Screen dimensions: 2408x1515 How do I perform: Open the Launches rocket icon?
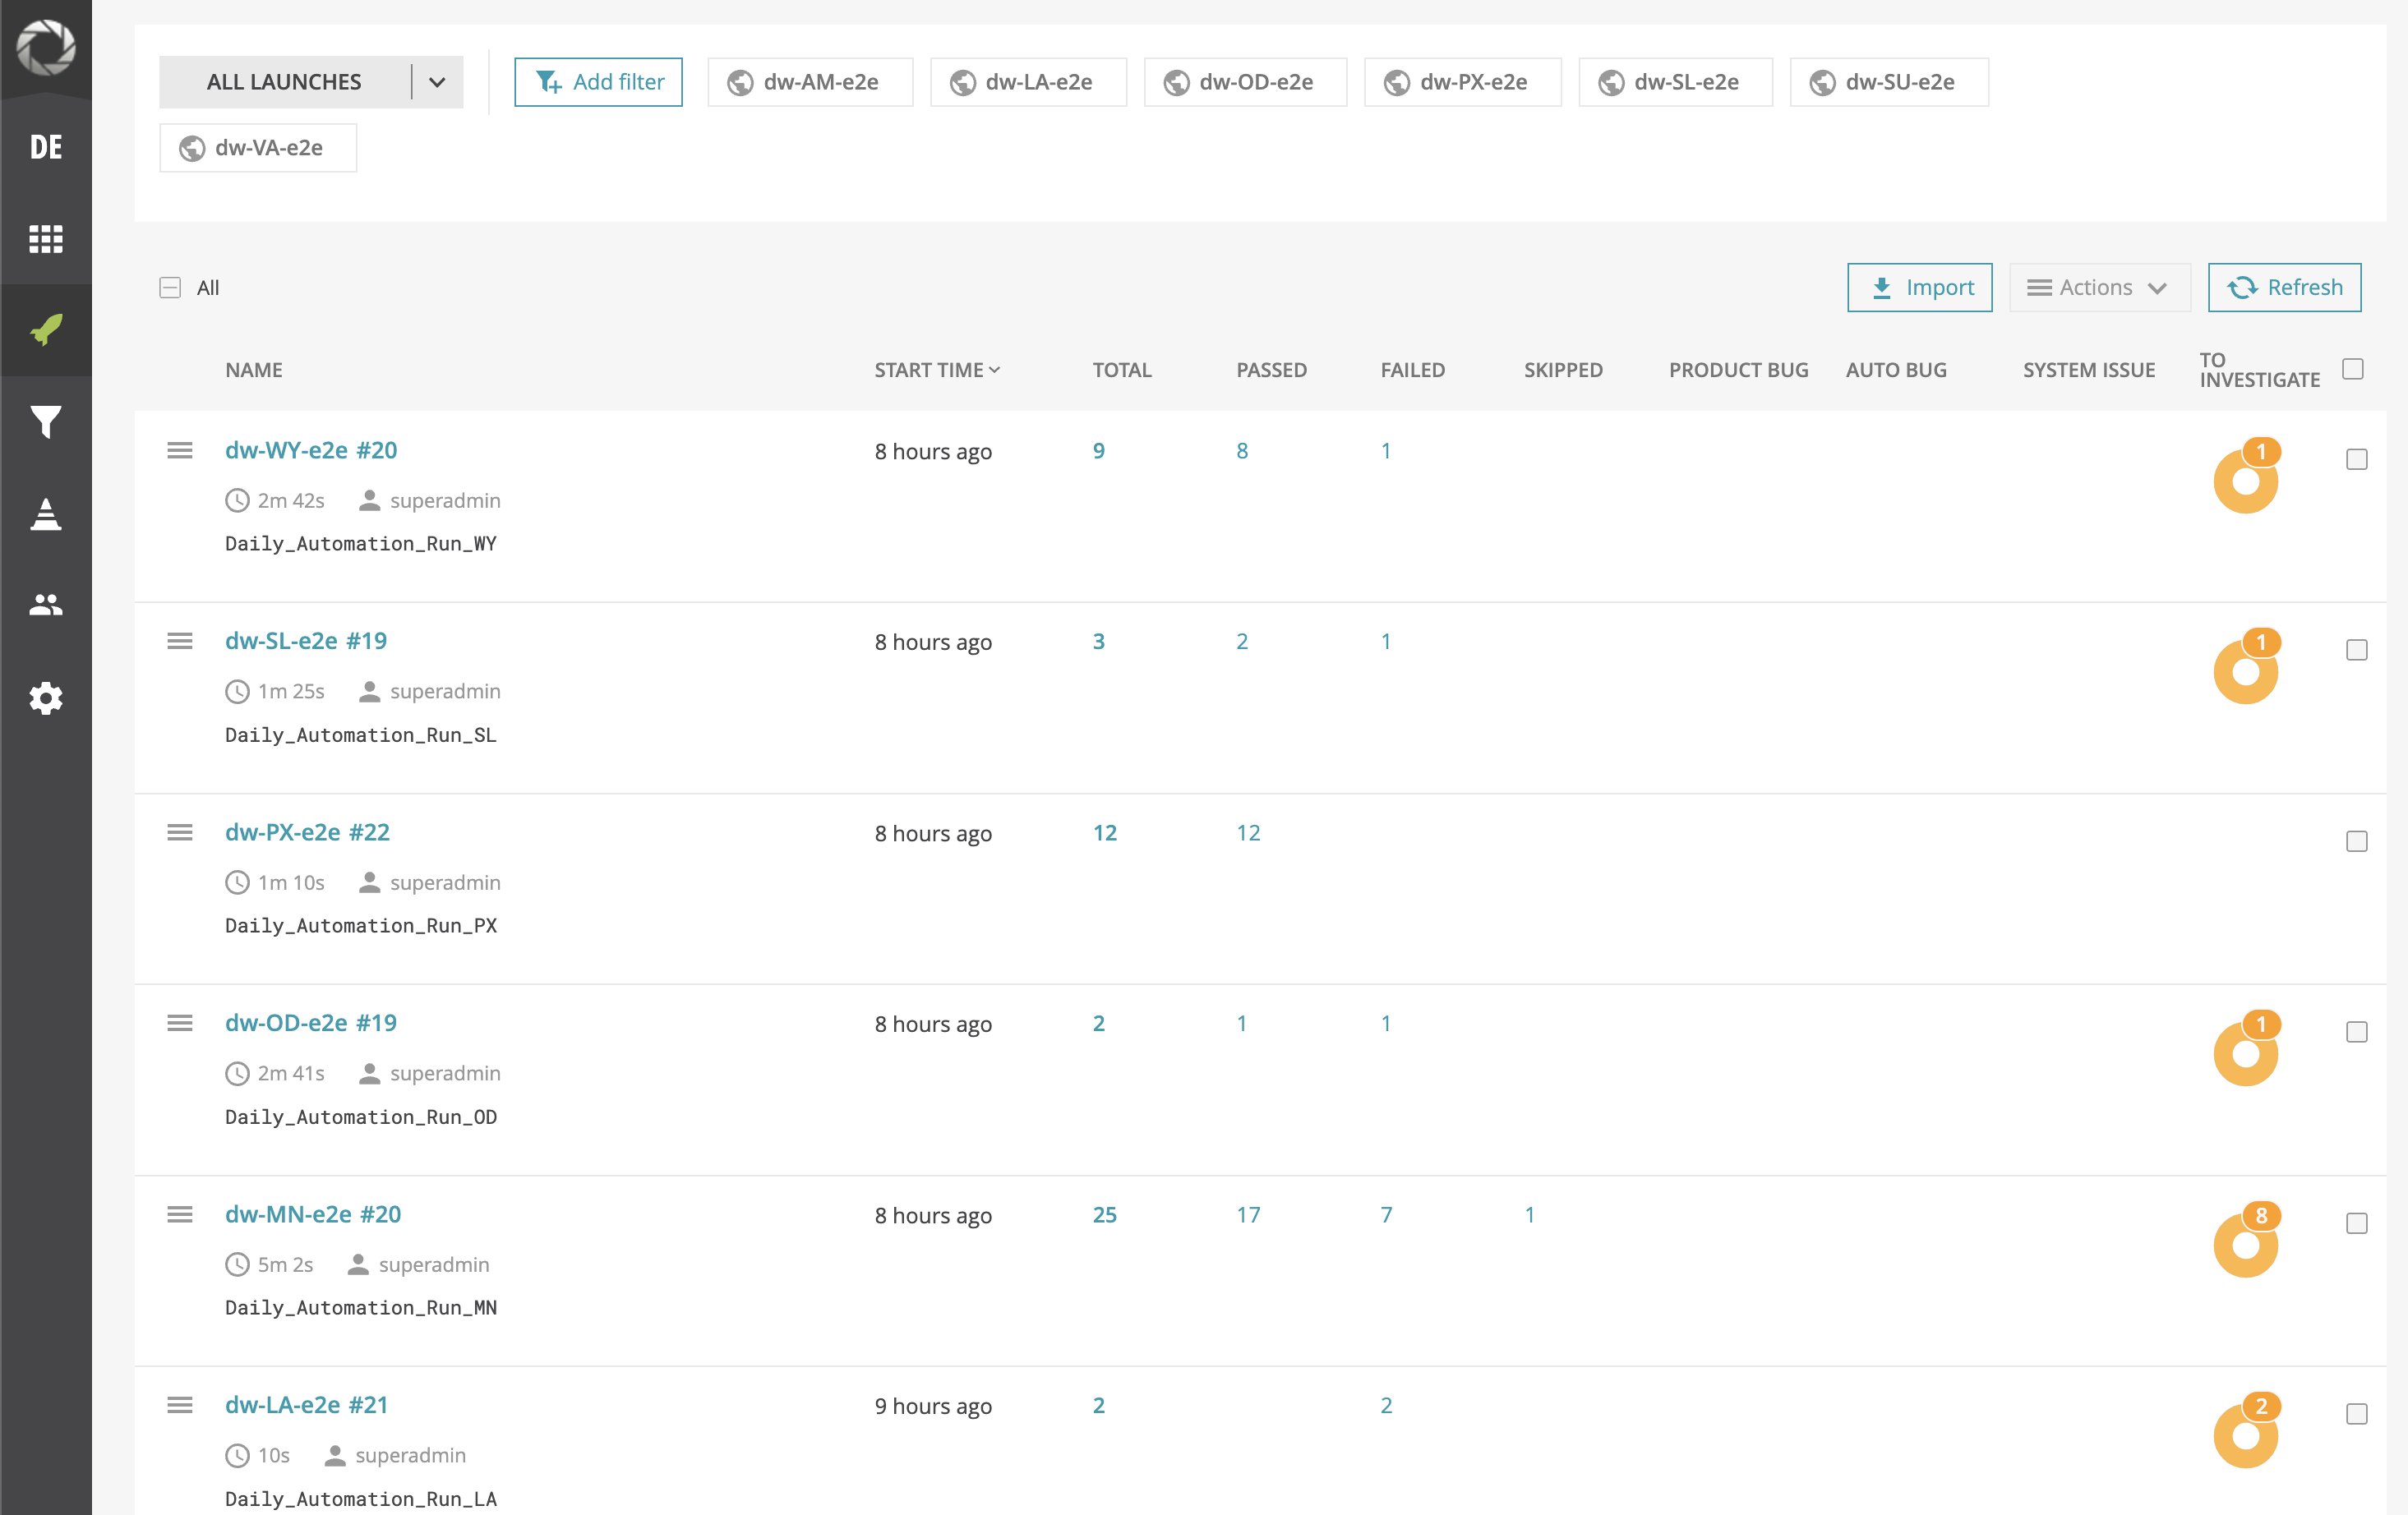point(46,329)
